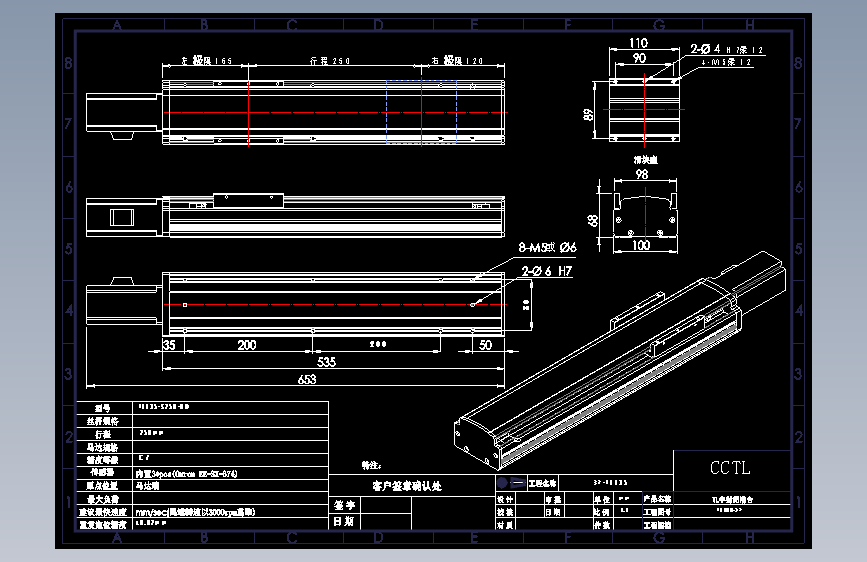Select the 型号 row label in spec table
The height and width of the screenshot is (562, 867).
103,408
